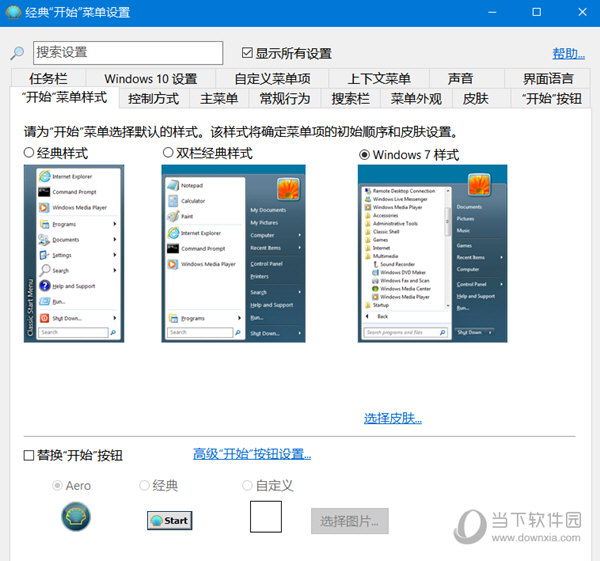Screen dimensions: 600x561
Task: Click the classic style menu preview thumbnail
Action: point(74,253)
